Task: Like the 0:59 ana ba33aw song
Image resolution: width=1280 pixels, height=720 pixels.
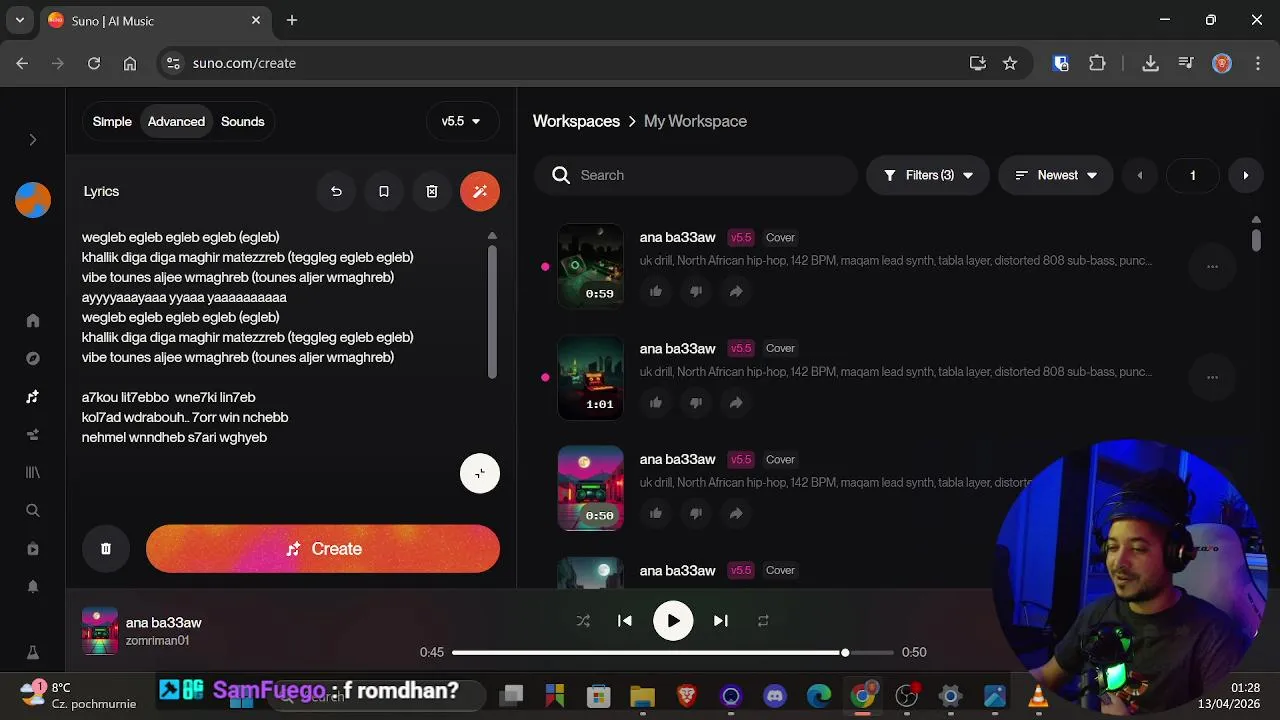Action: click(656, 292)
